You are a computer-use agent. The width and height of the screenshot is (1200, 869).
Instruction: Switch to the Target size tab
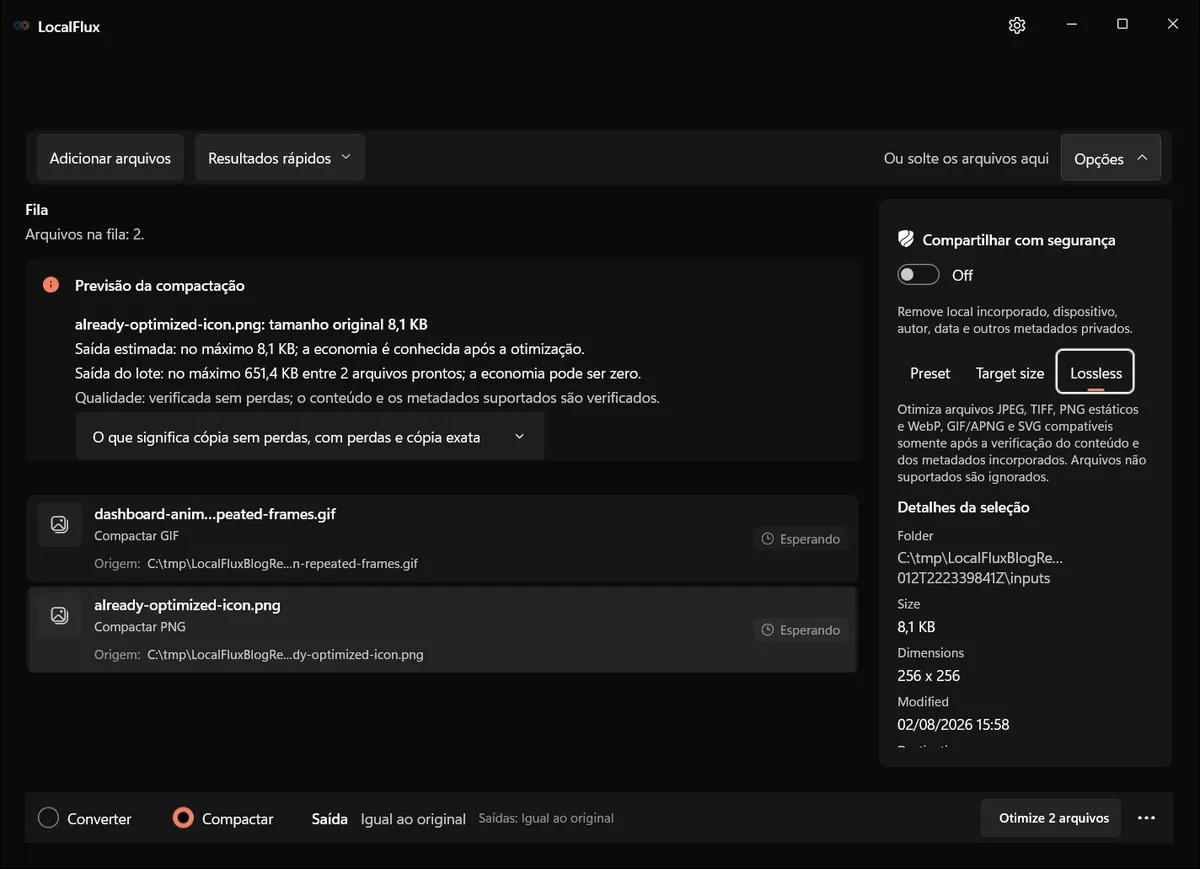click(1010, 373)
